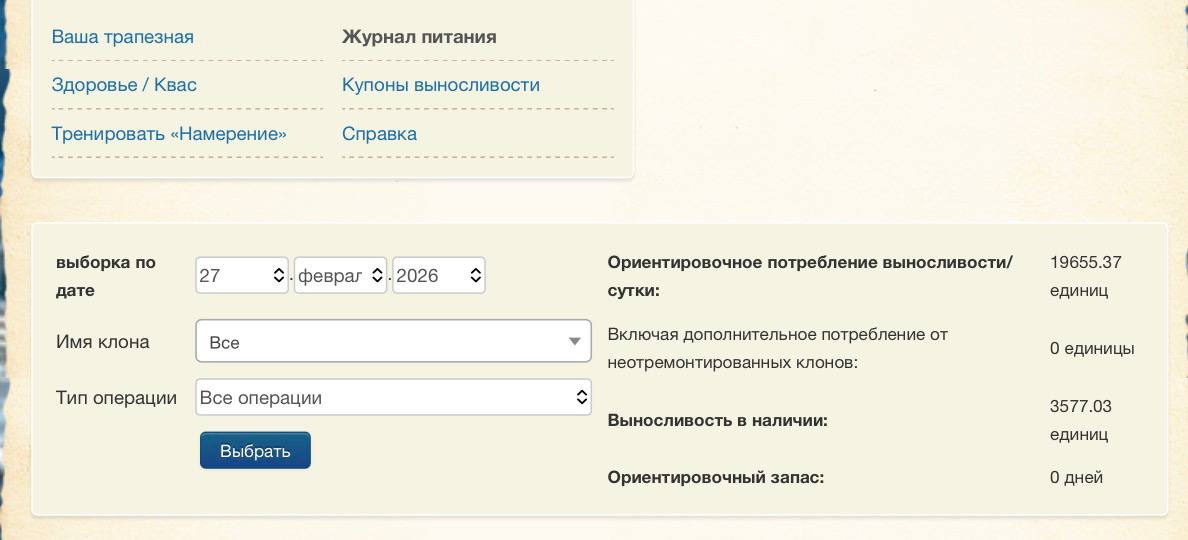Open the Ваша трапезная link

[122, 37]
